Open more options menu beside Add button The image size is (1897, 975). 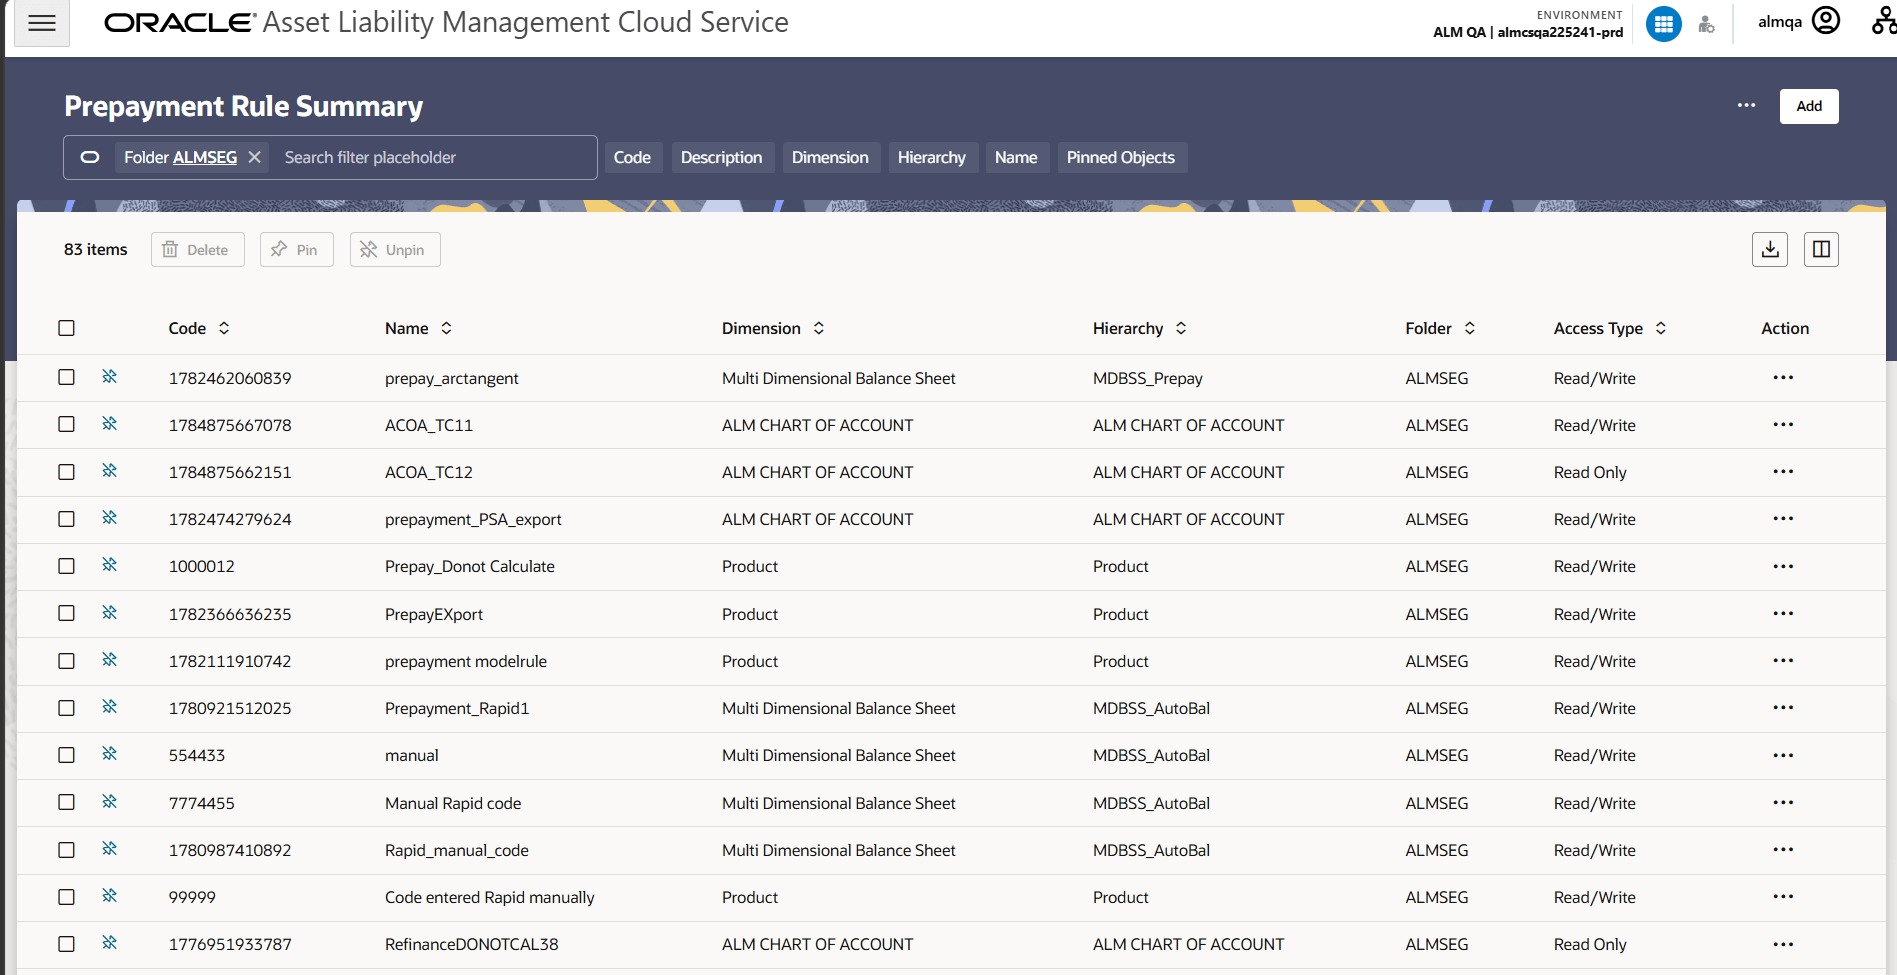[1747, 105]
